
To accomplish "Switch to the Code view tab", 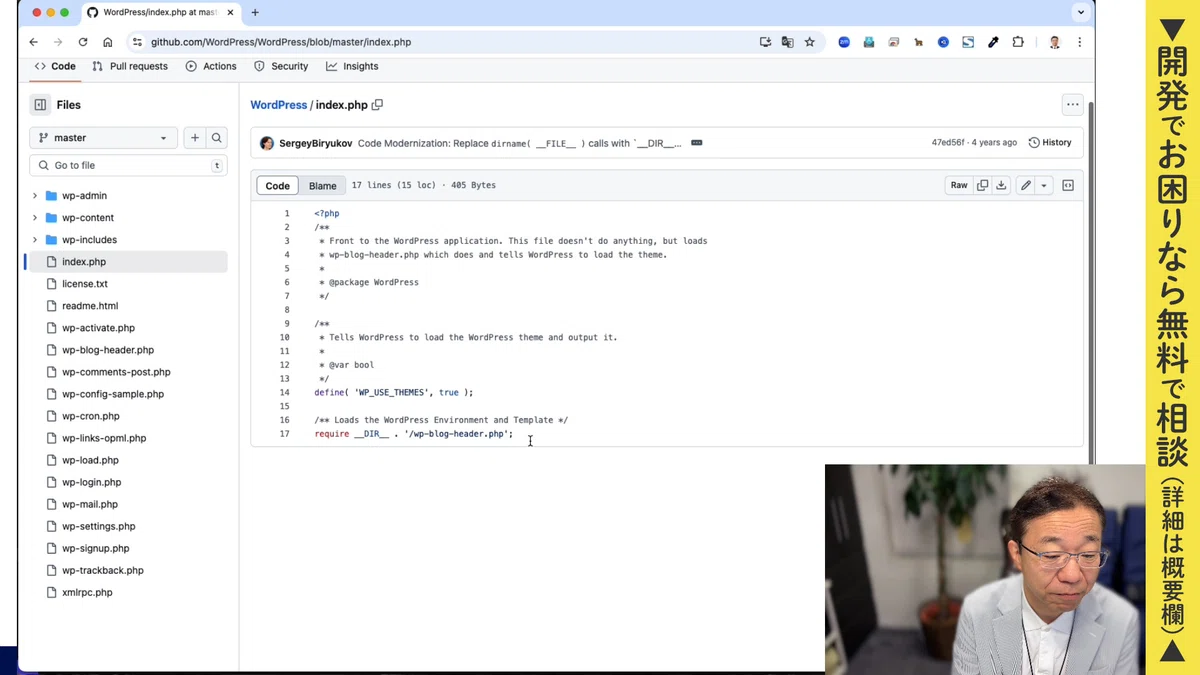I will tap(277, 185).
